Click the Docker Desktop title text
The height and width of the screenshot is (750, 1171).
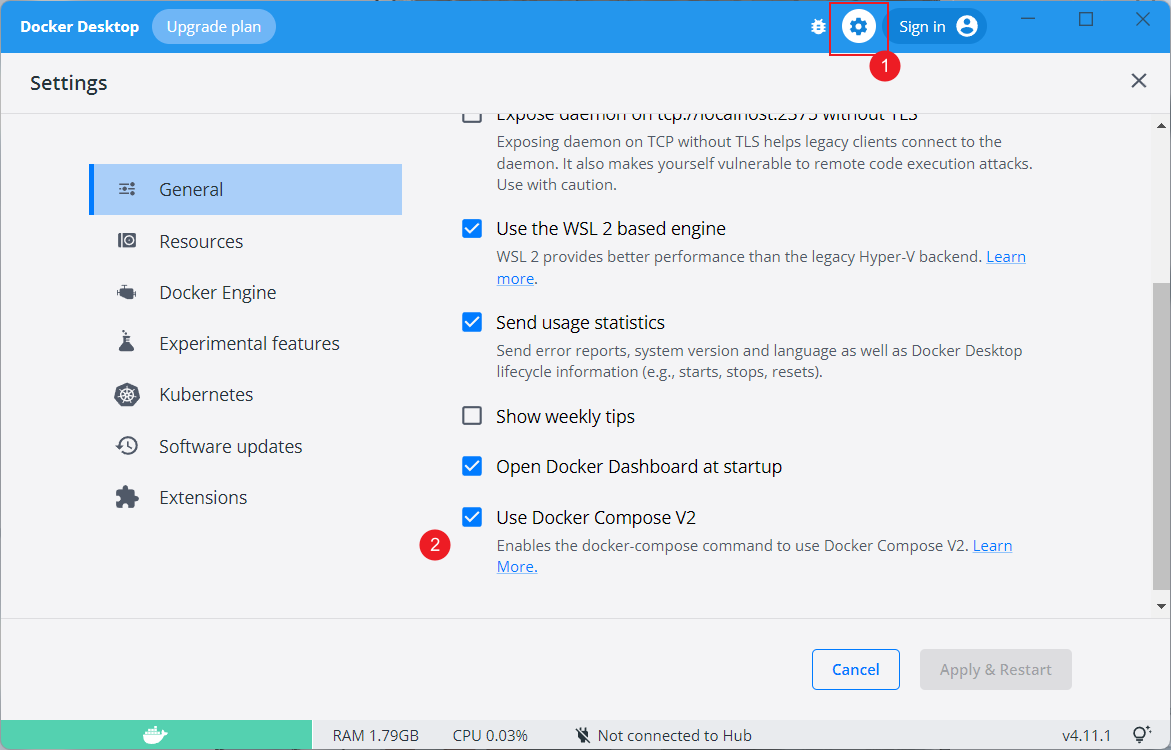coord(80,27)
